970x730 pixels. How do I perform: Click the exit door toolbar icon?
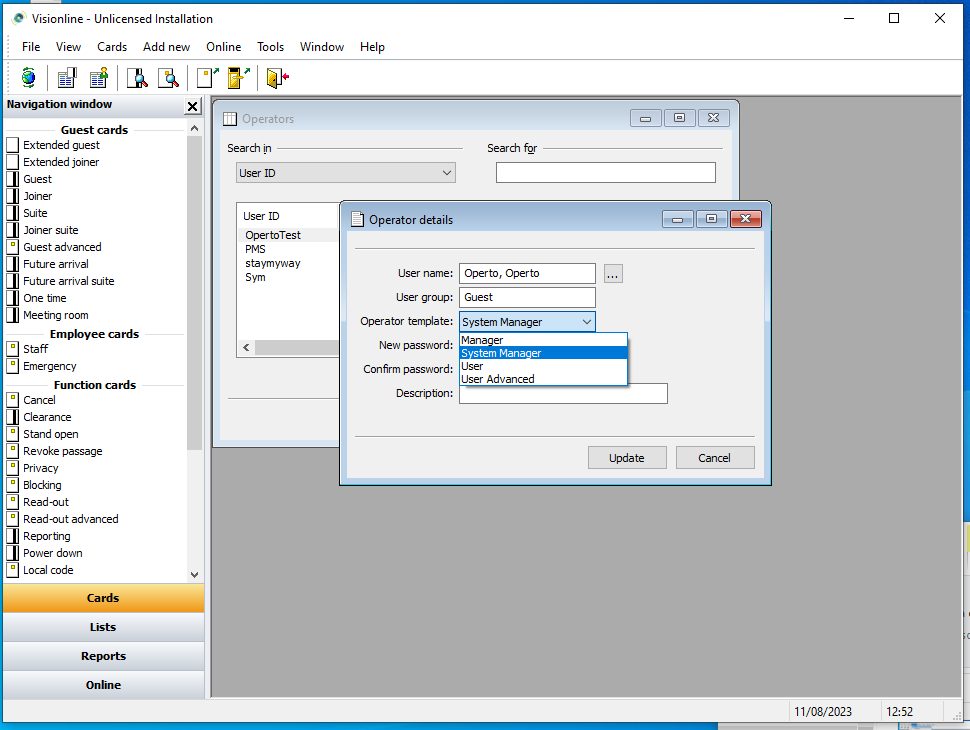tap(277, 77)
